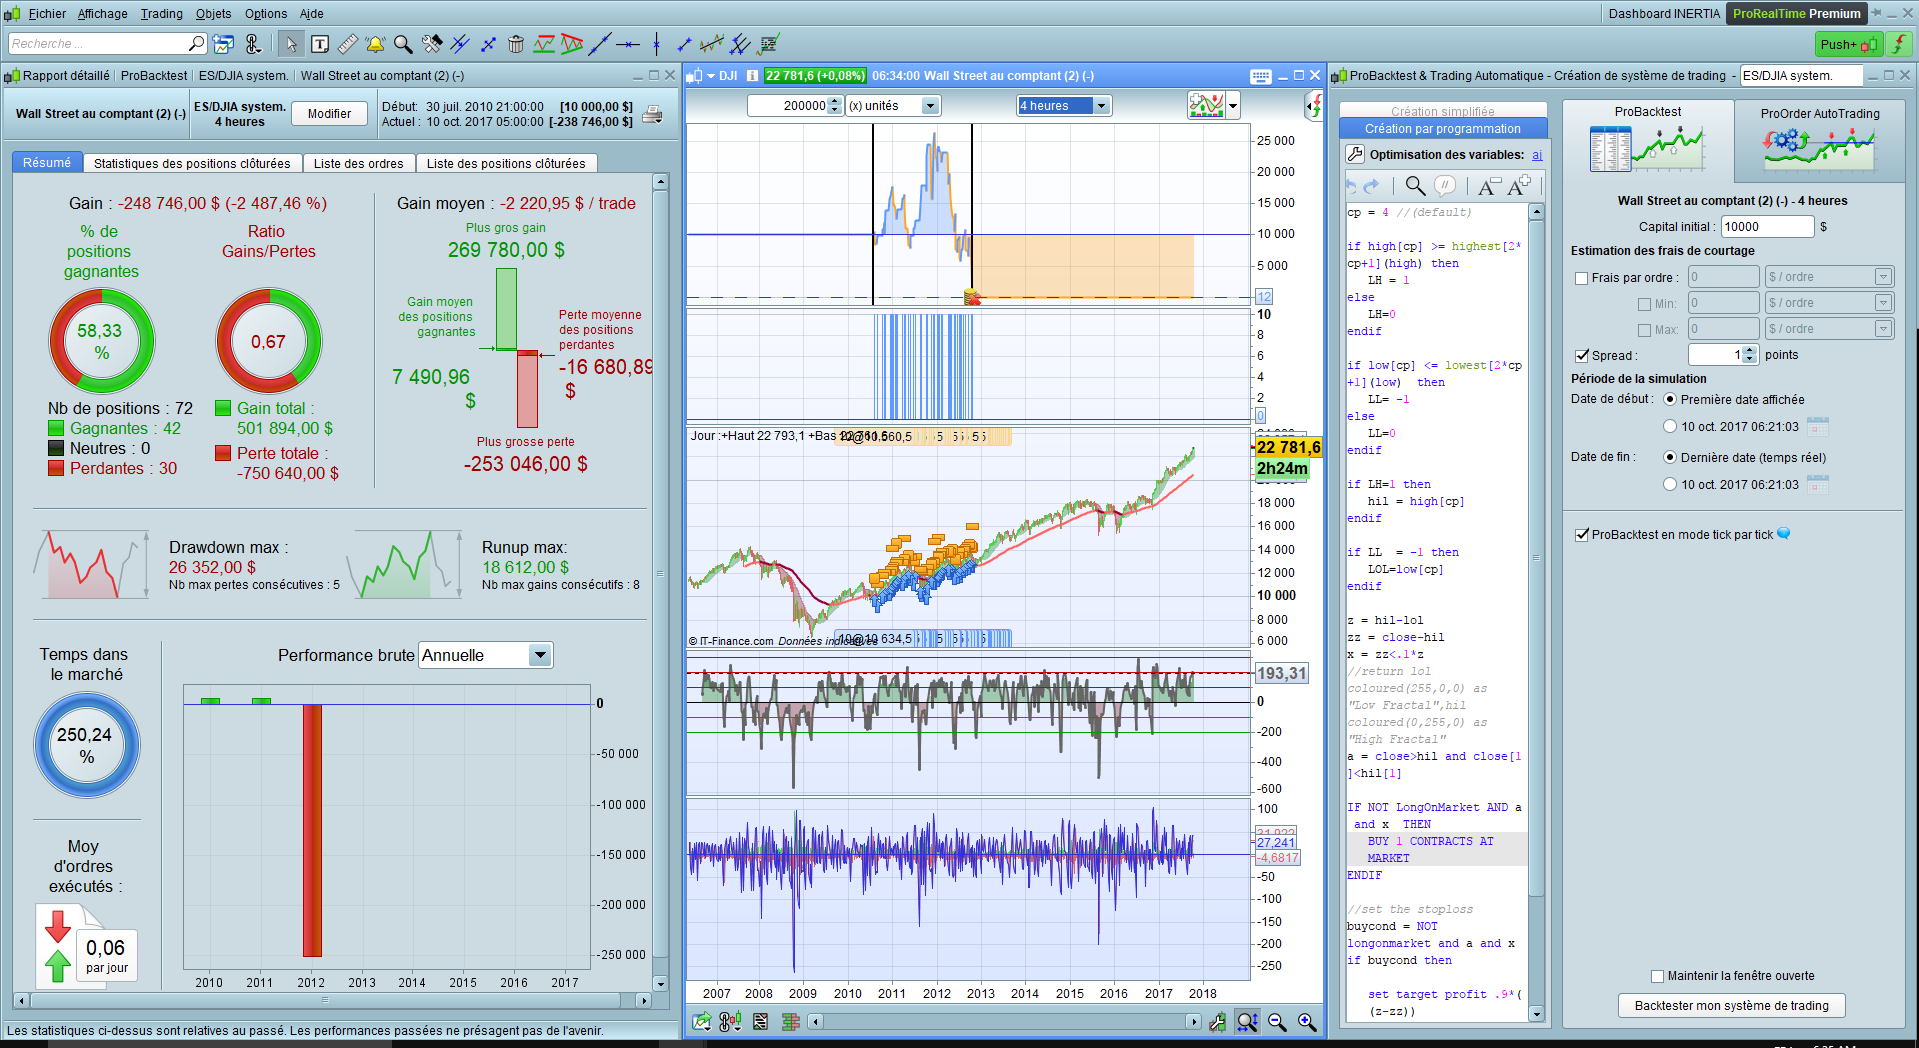Open the Trading menu
The image size is (1919, 1048).
pyautogui.click(x=161, y=14)
